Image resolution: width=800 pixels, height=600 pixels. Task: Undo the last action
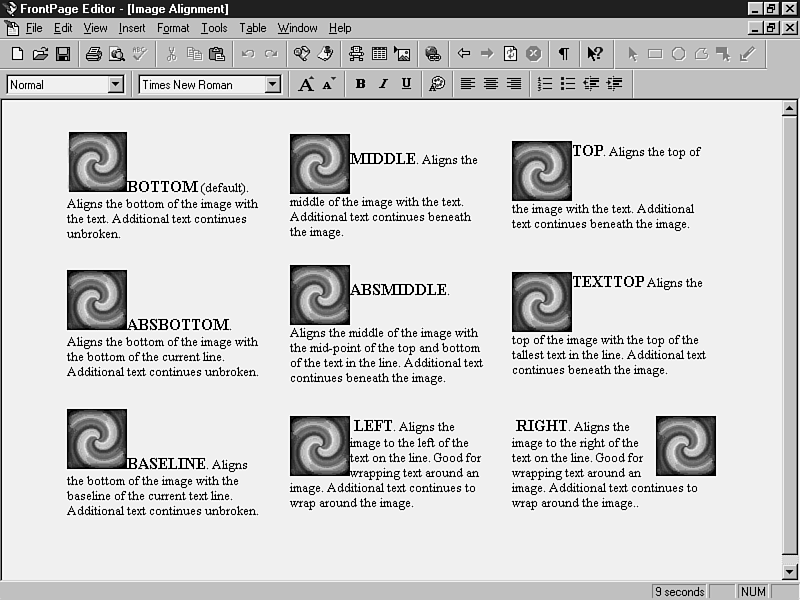coord(248,54)
